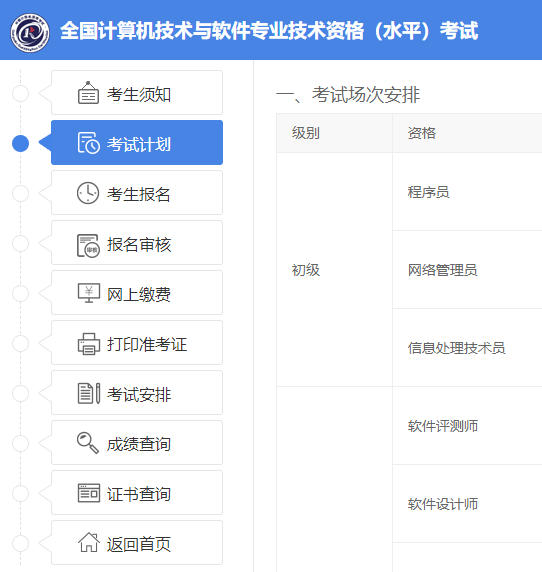542x572 pixels.
Task: Click the 返回首页 house icon
Action: (89, 542)
